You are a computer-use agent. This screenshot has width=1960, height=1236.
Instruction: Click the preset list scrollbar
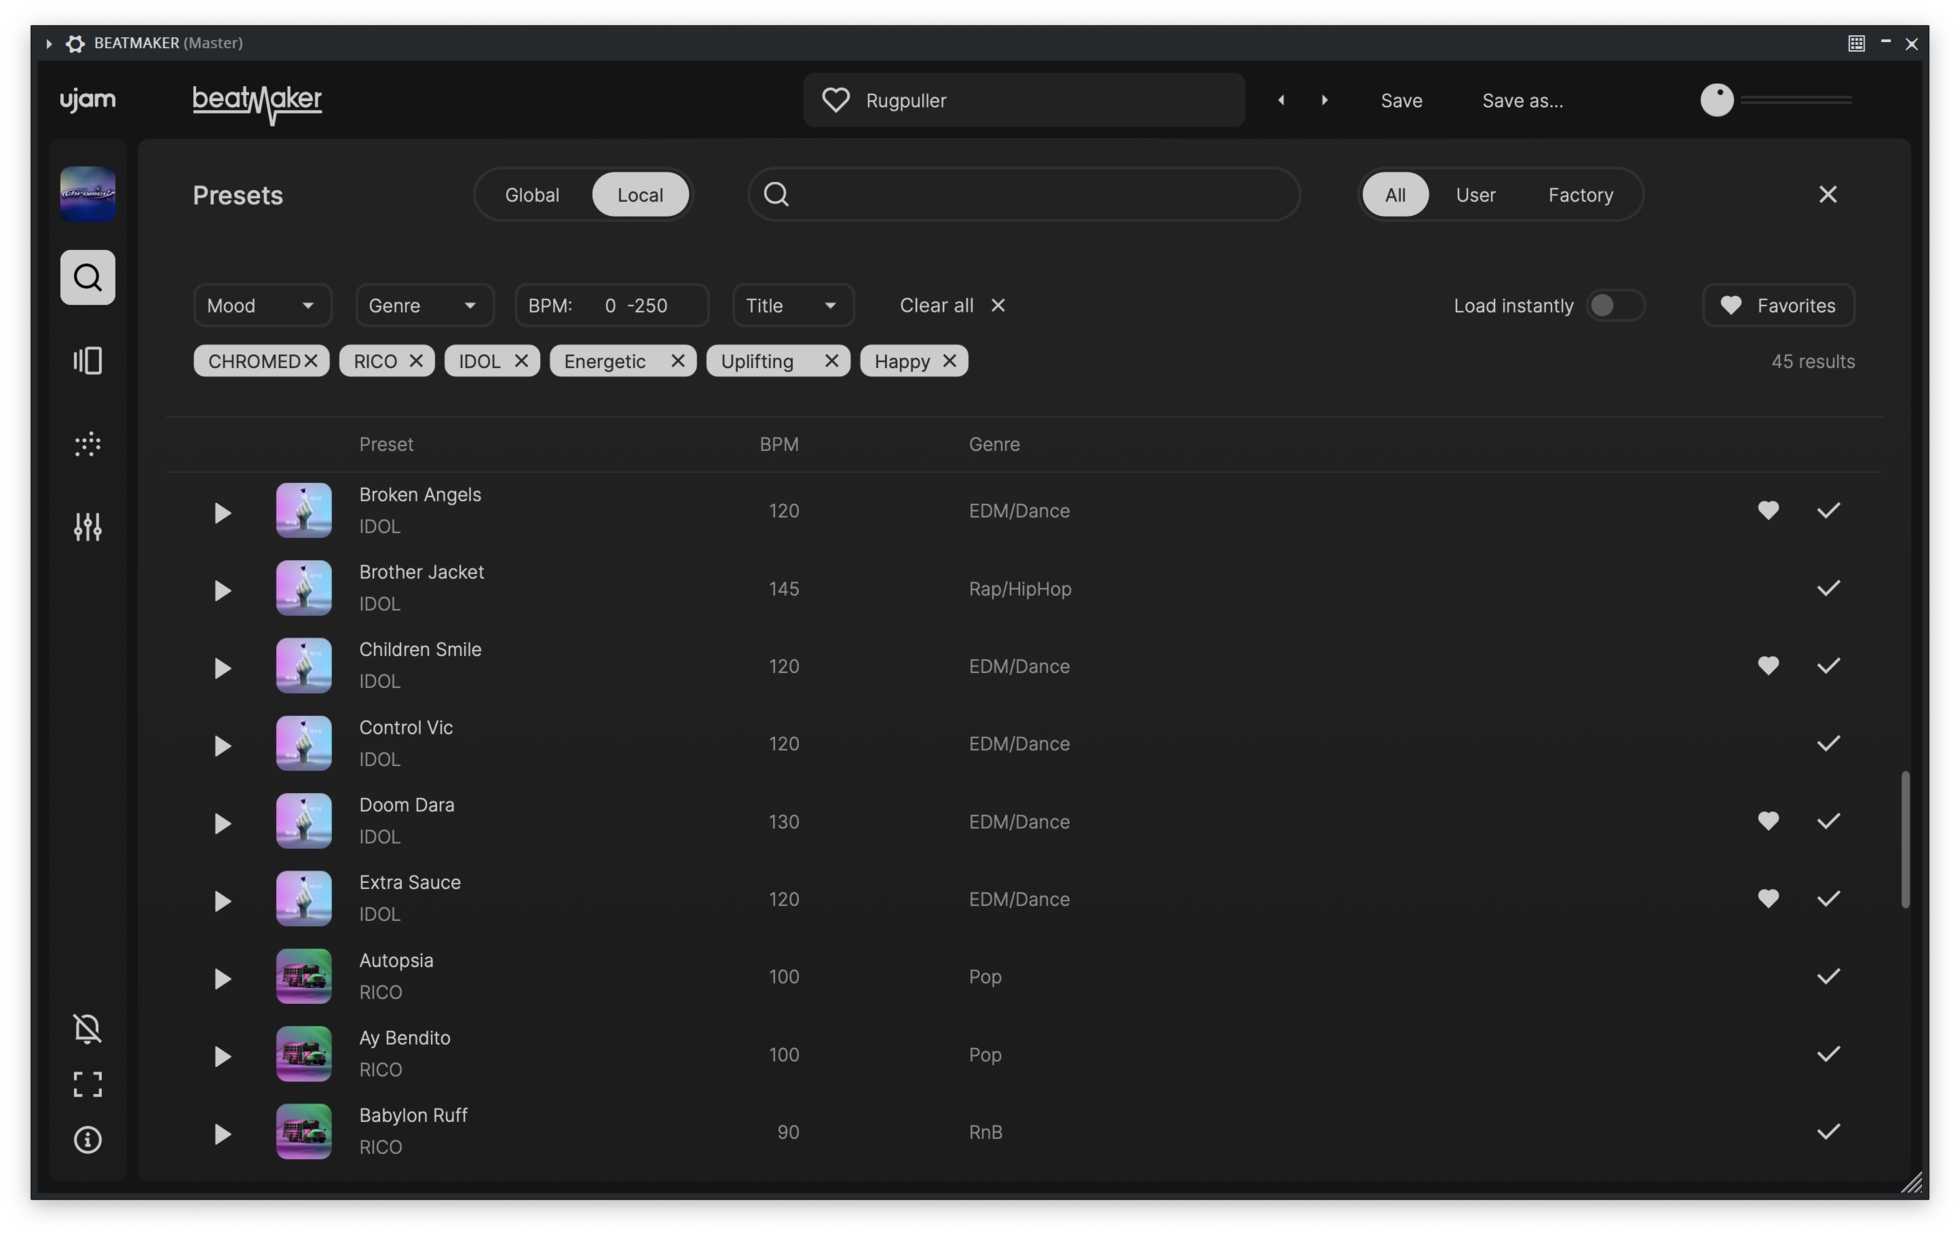1905,839
